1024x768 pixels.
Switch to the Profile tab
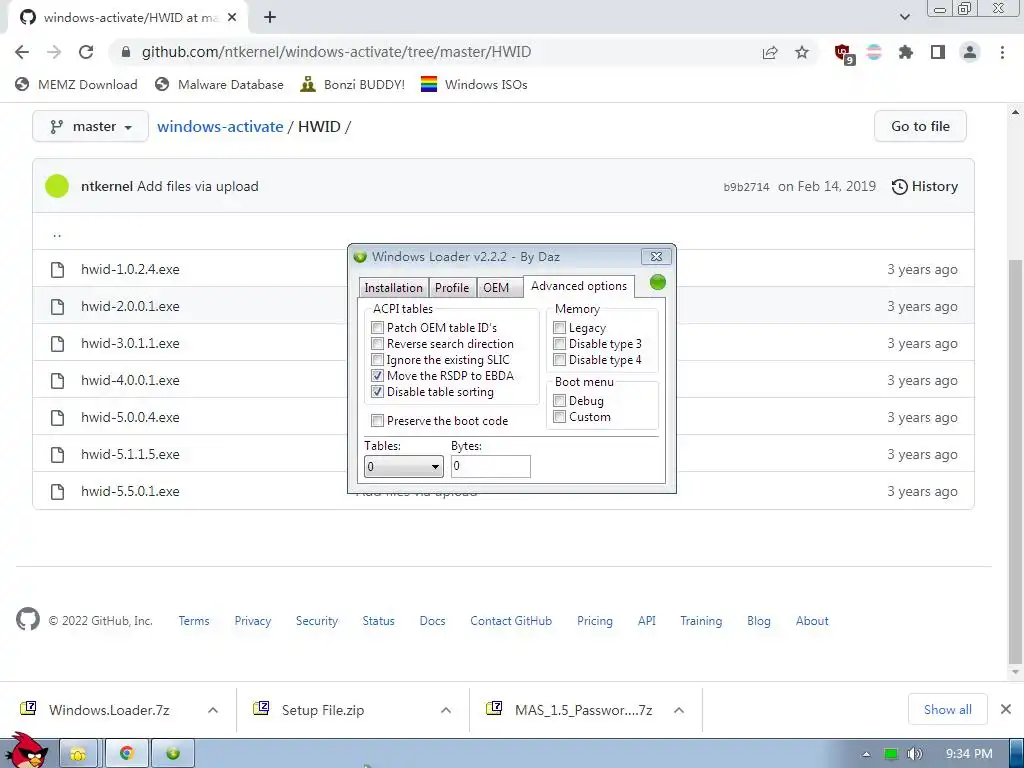click(452, 287)
